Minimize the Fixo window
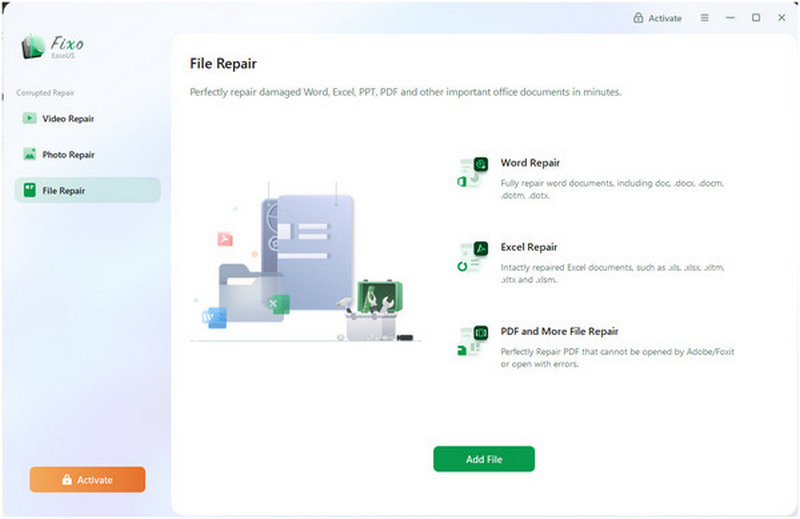The height and width of the screenshot is (519, 800). click(x=730, y=18)
